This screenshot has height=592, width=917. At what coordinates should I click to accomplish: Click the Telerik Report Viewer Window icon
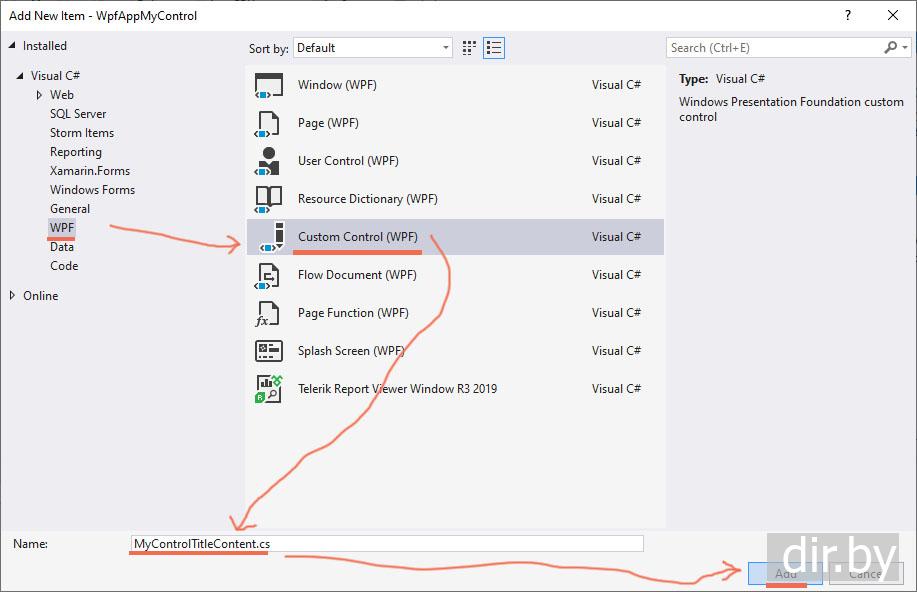tap(269, 389)
